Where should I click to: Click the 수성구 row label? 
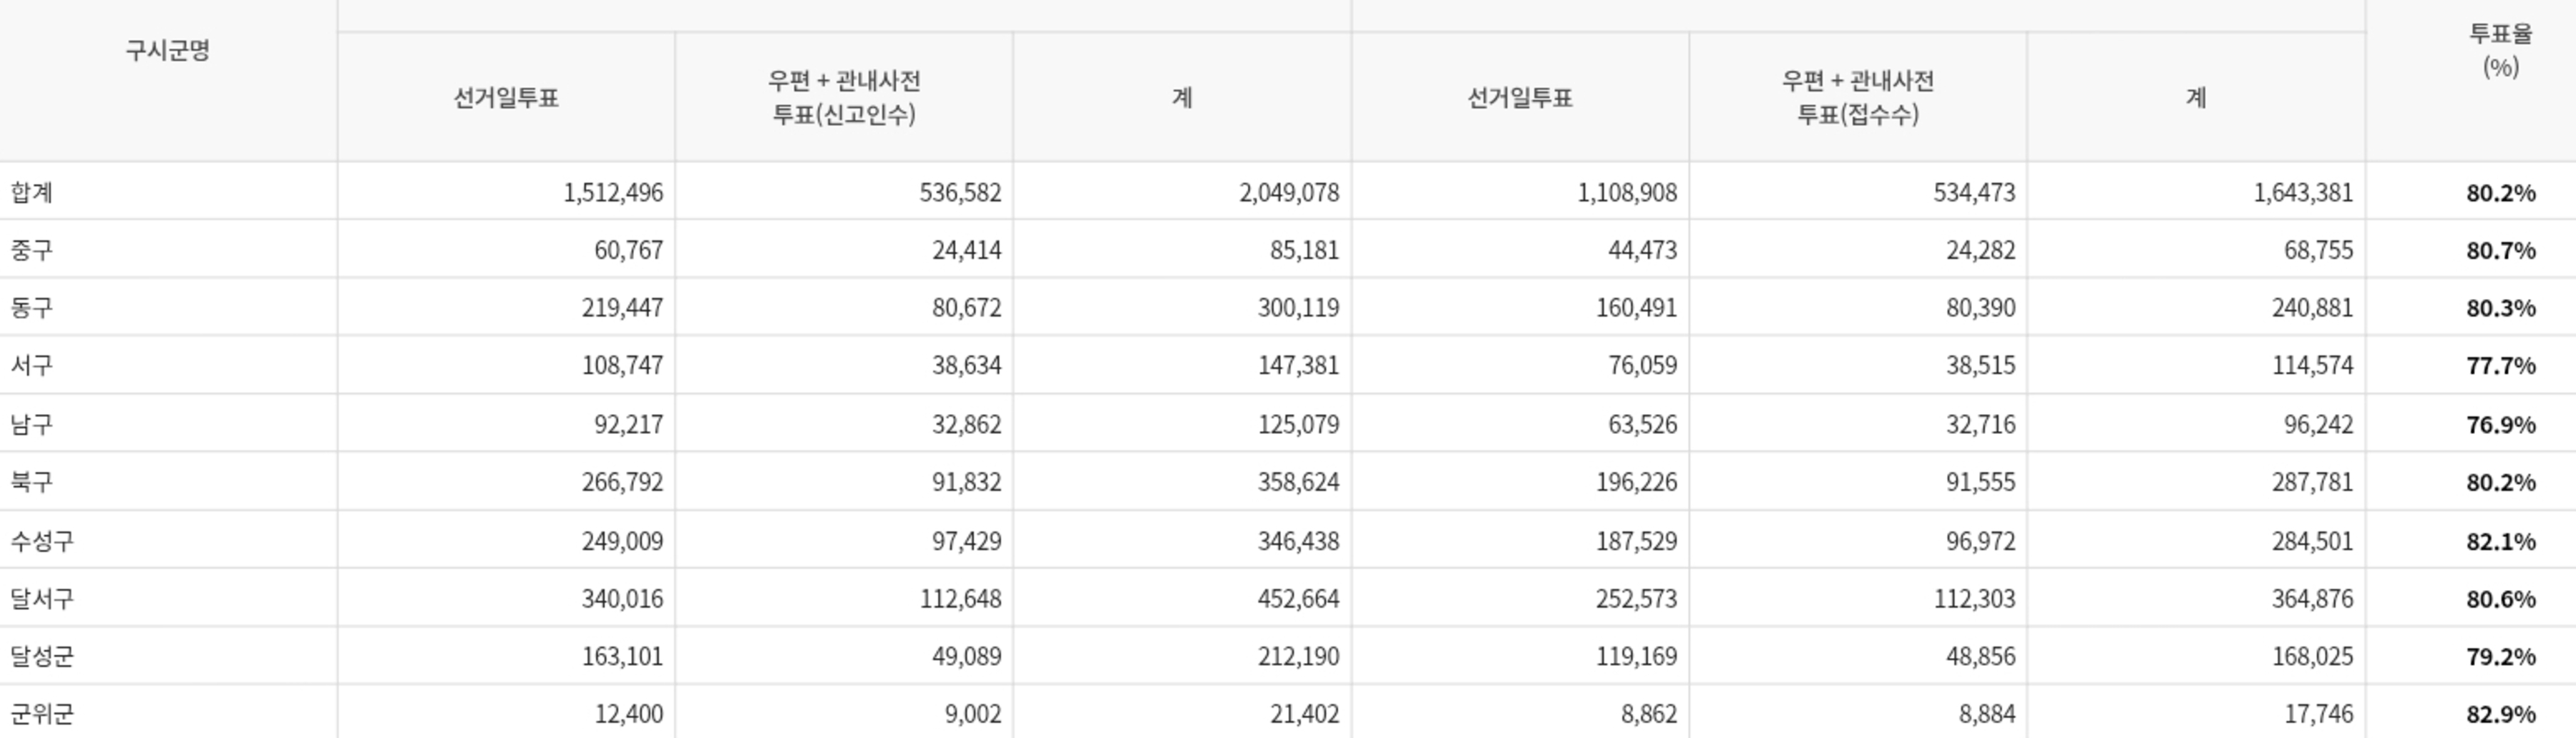click(x=42, y=541)
